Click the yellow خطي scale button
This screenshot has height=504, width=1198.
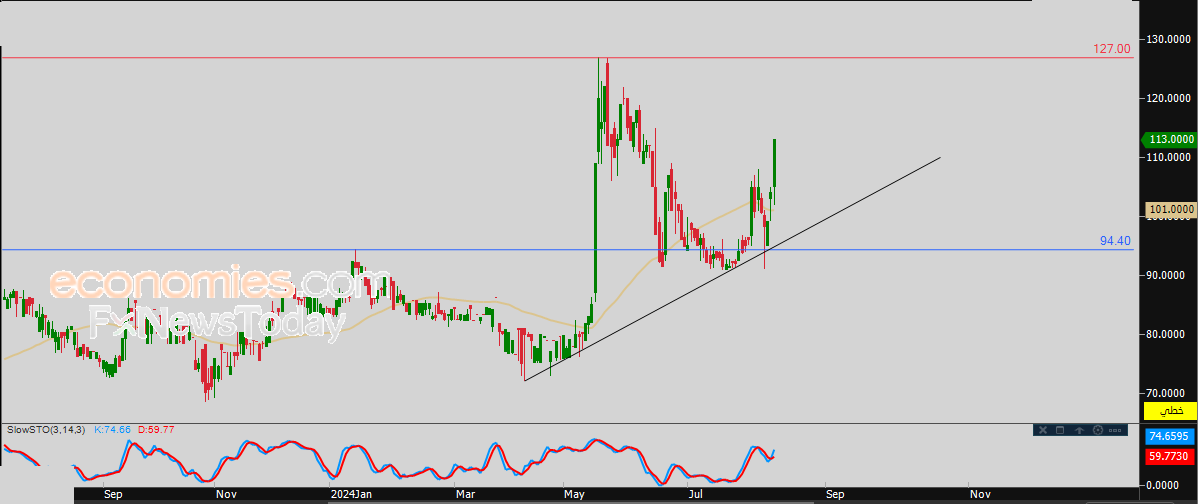coord(1170,411)
